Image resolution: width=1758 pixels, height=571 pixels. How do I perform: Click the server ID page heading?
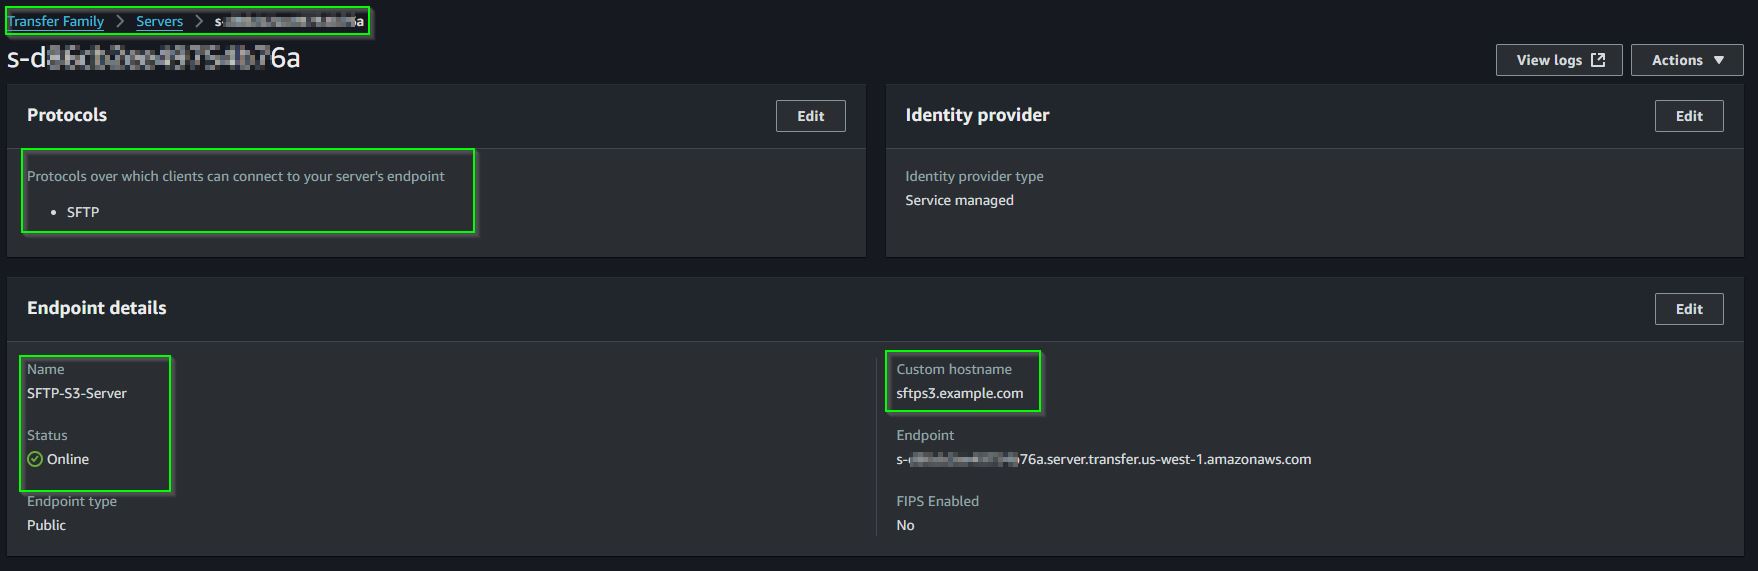pos(154,58)
